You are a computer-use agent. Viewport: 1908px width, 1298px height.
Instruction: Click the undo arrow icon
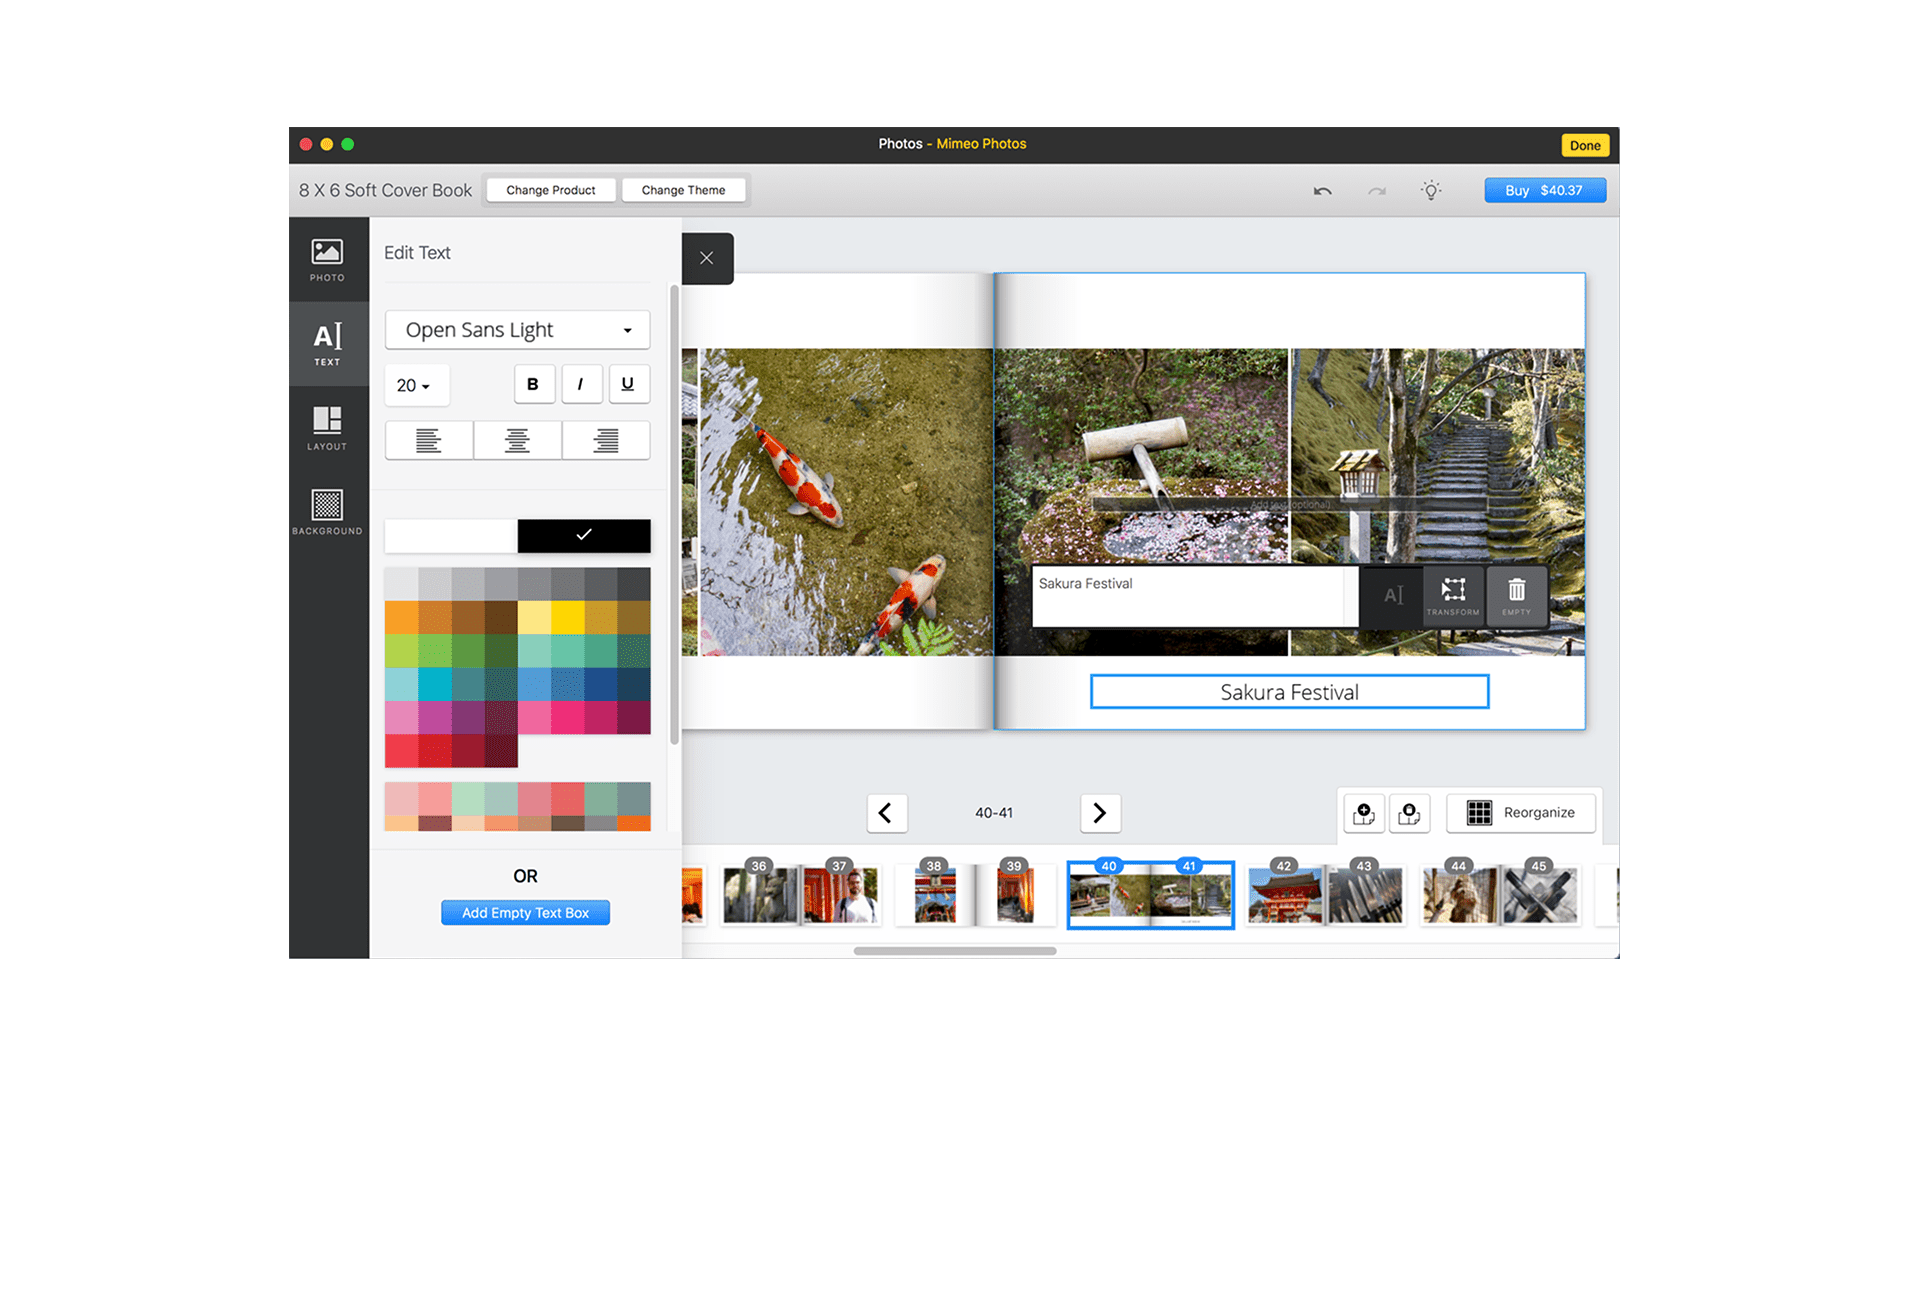click(x=1322, y=191)
